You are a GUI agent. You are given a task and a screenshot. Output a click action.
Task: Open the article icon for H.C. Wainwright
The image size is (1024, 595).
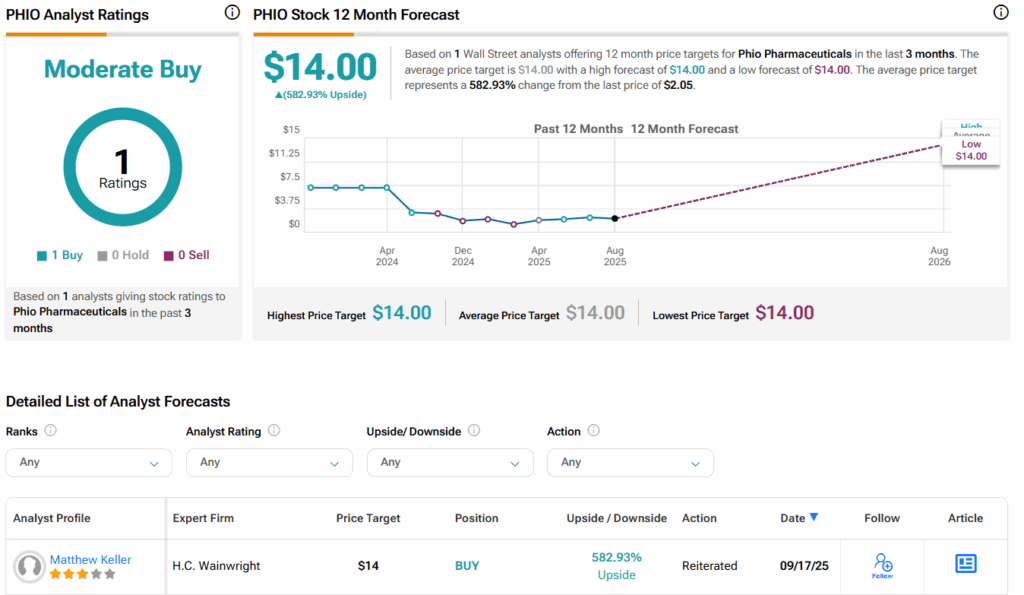[x=965, y=564]
